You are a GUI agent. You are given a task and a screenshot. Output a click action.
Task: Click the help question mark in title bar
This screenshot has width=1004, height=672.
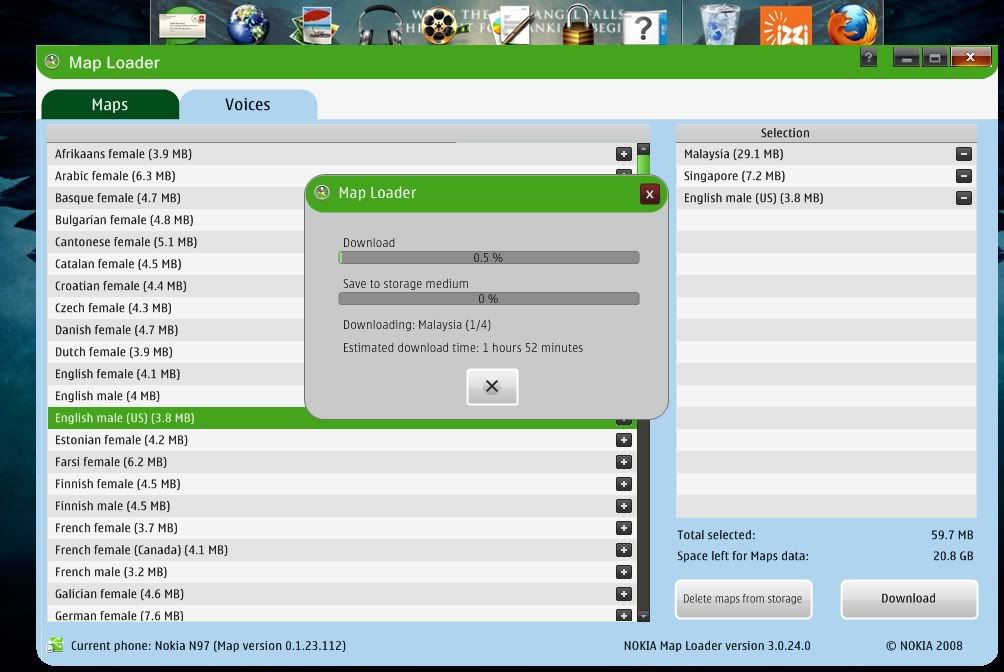tap(868, 58)
